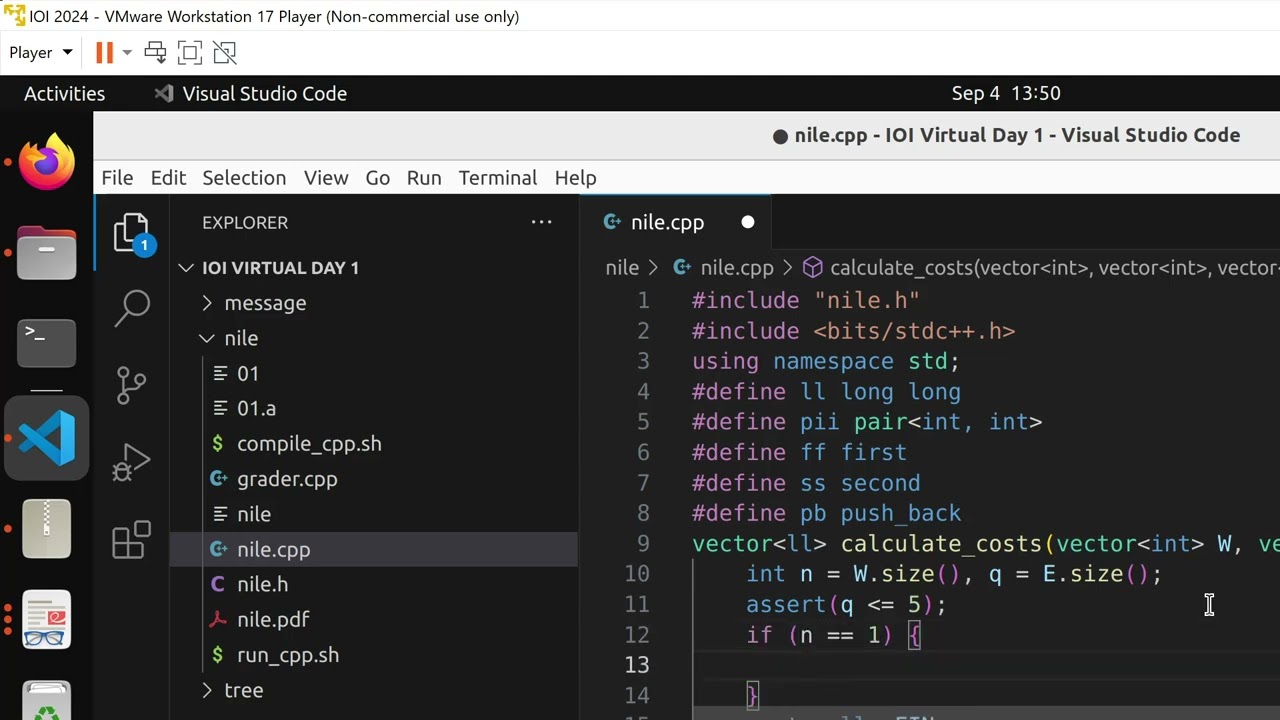Open Terminal from the dock
1280x720 pixels.
[x=47, y=344]
